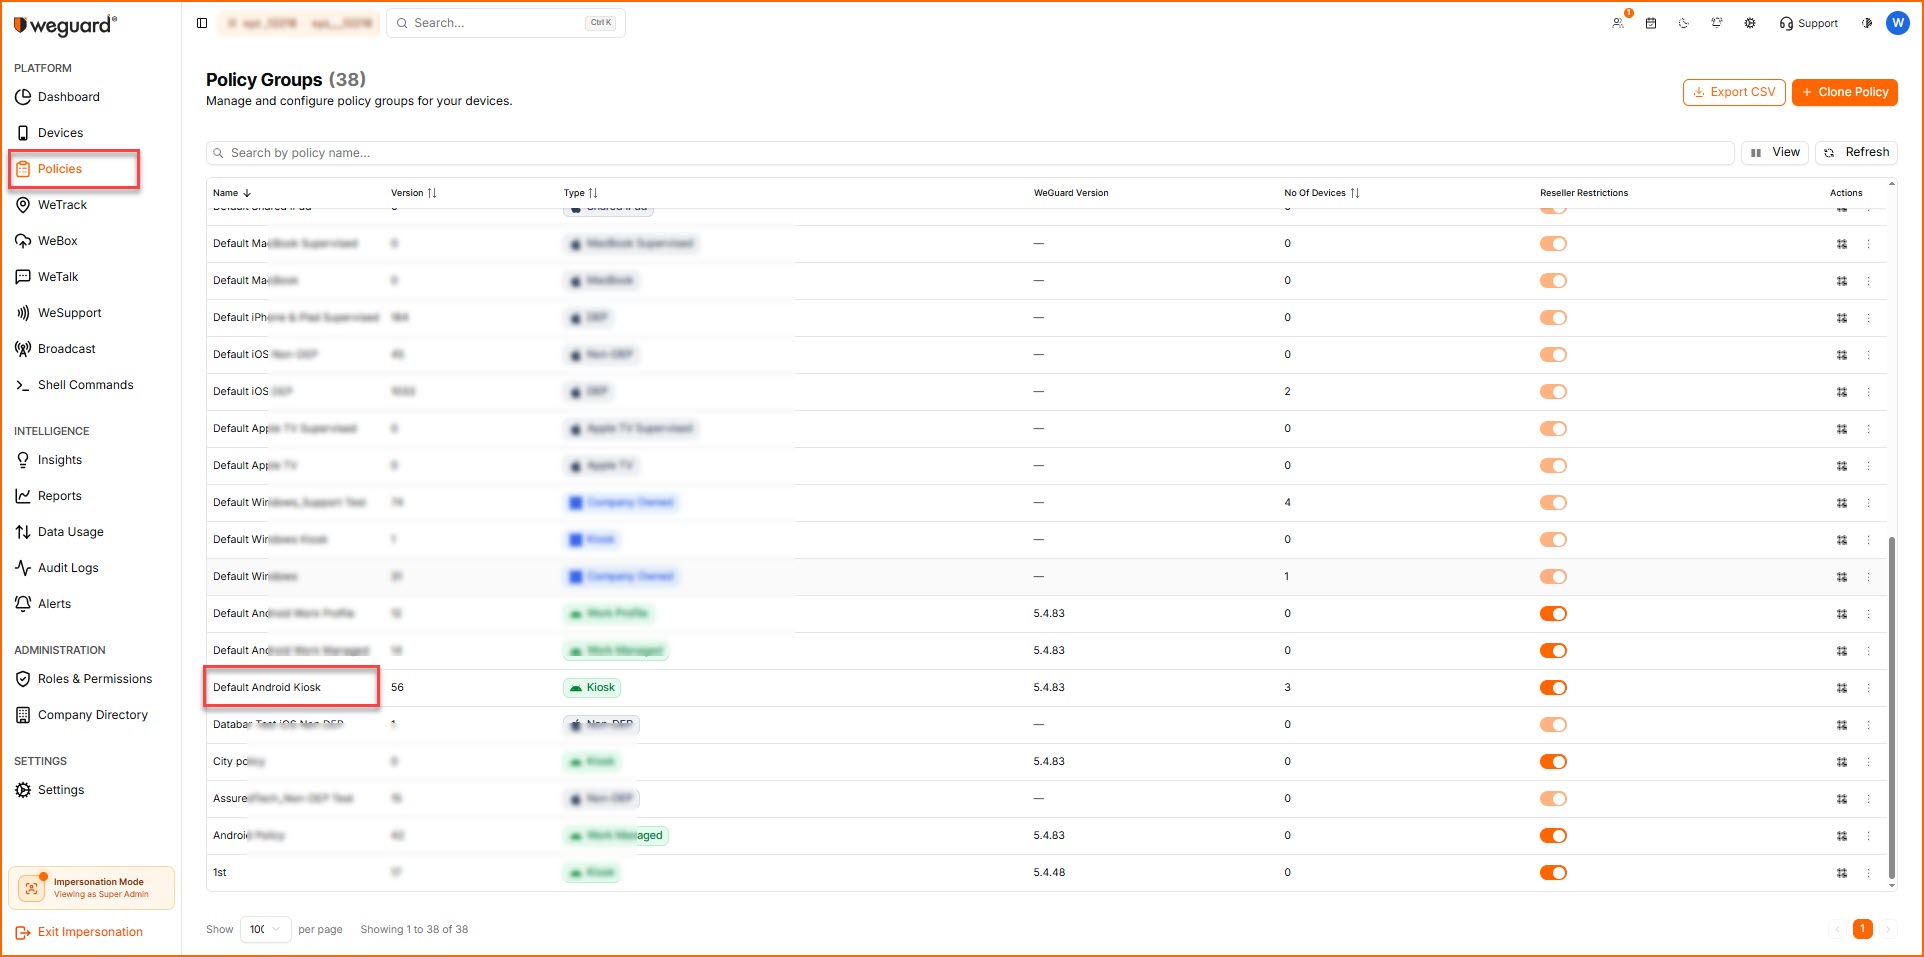Open more options in the City policy row
Viewport: 1924px width, 957px height.
click(x=1868, y=762)
